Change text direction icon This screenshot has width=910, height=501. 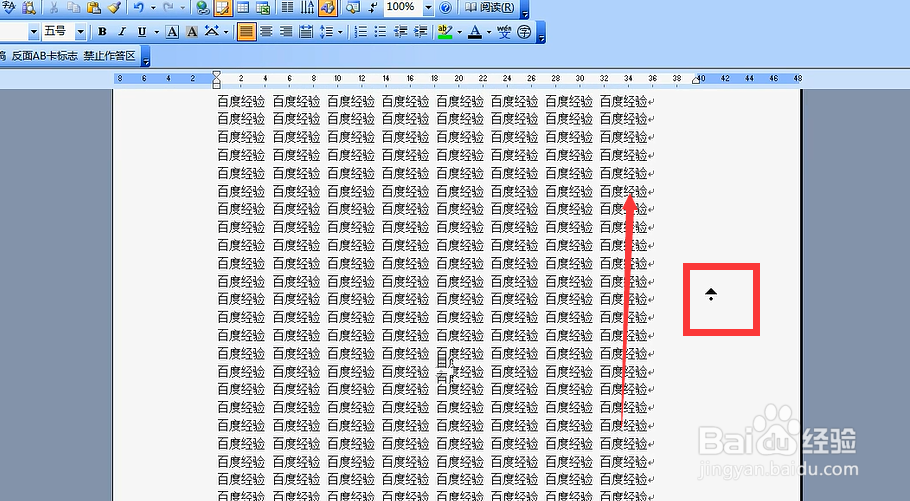pos(307,7)
